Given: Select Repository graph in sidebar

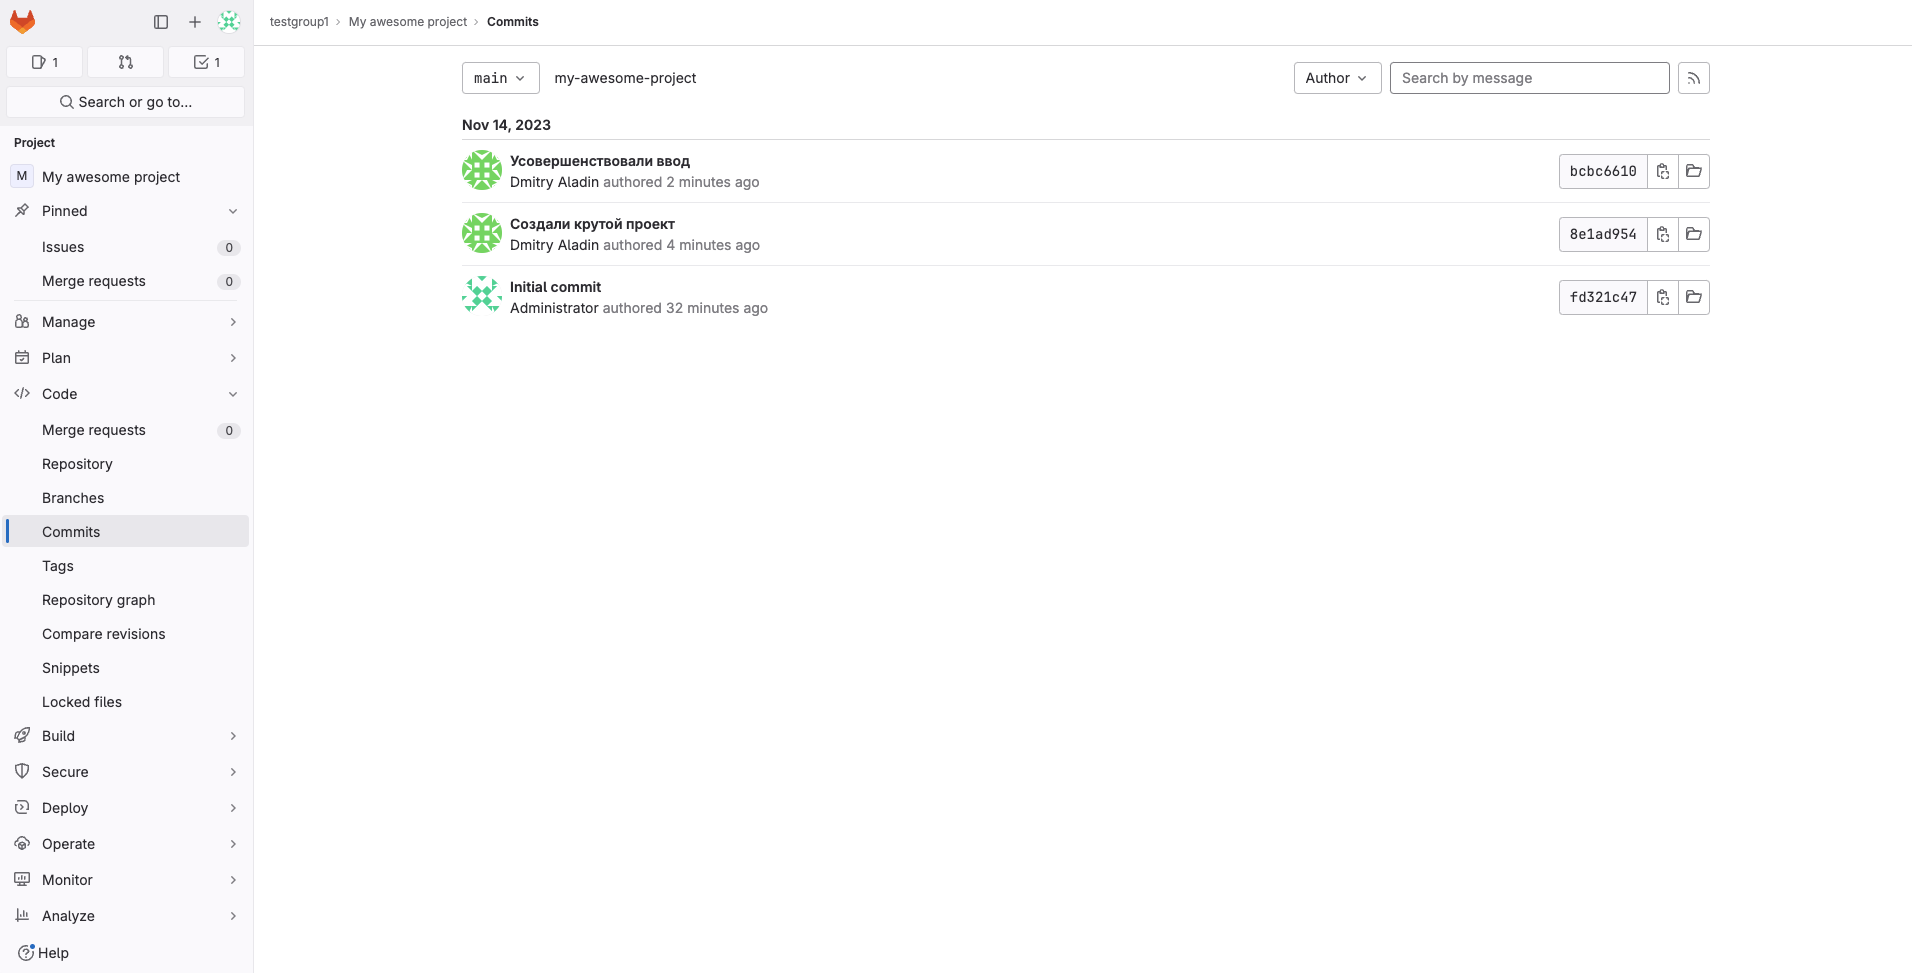Looking at the screenshot, I should point(98,600).
